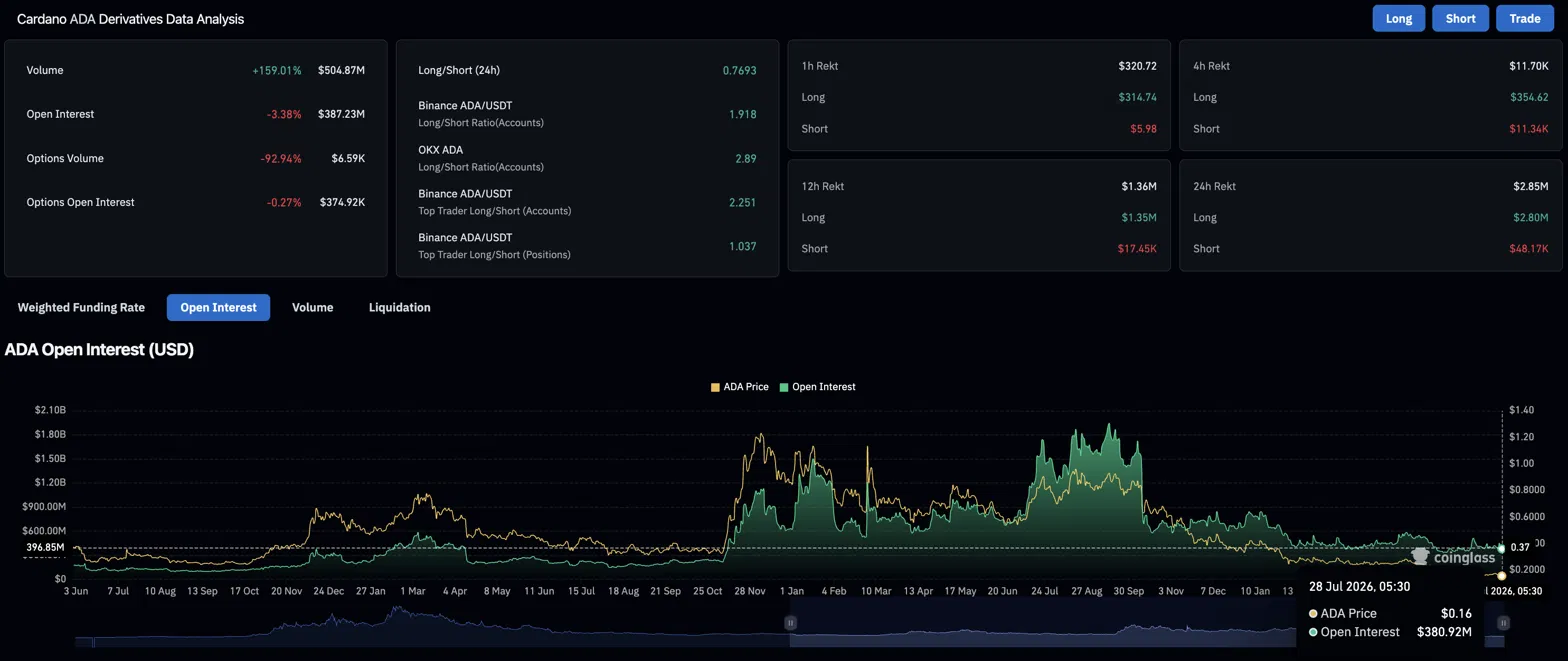This screenshot has width=1568, height=661.
Task: Click the selected range window in mini chart
Action: [x=1146, y=623]
